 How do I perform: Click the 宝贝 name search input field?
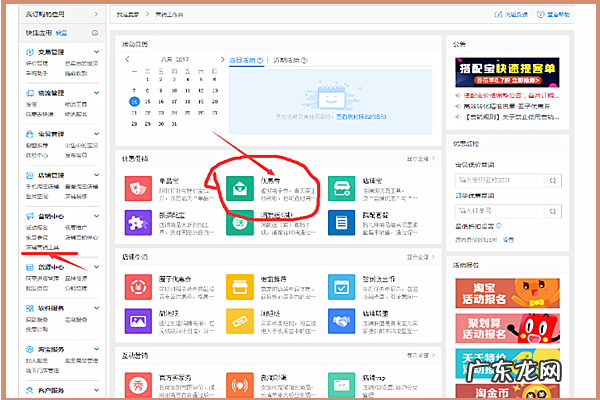pyautogui.click(x=500, y=180)
